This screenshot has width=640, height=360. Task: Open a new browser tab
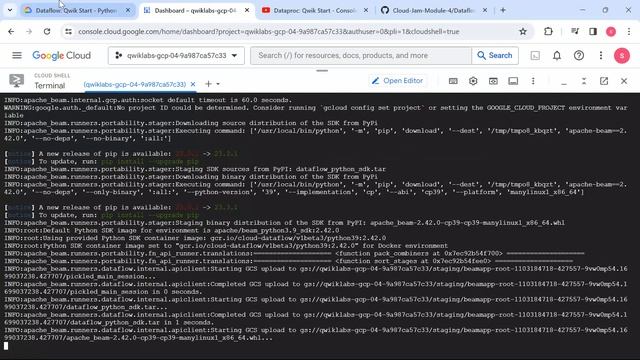tap(503, 10)
